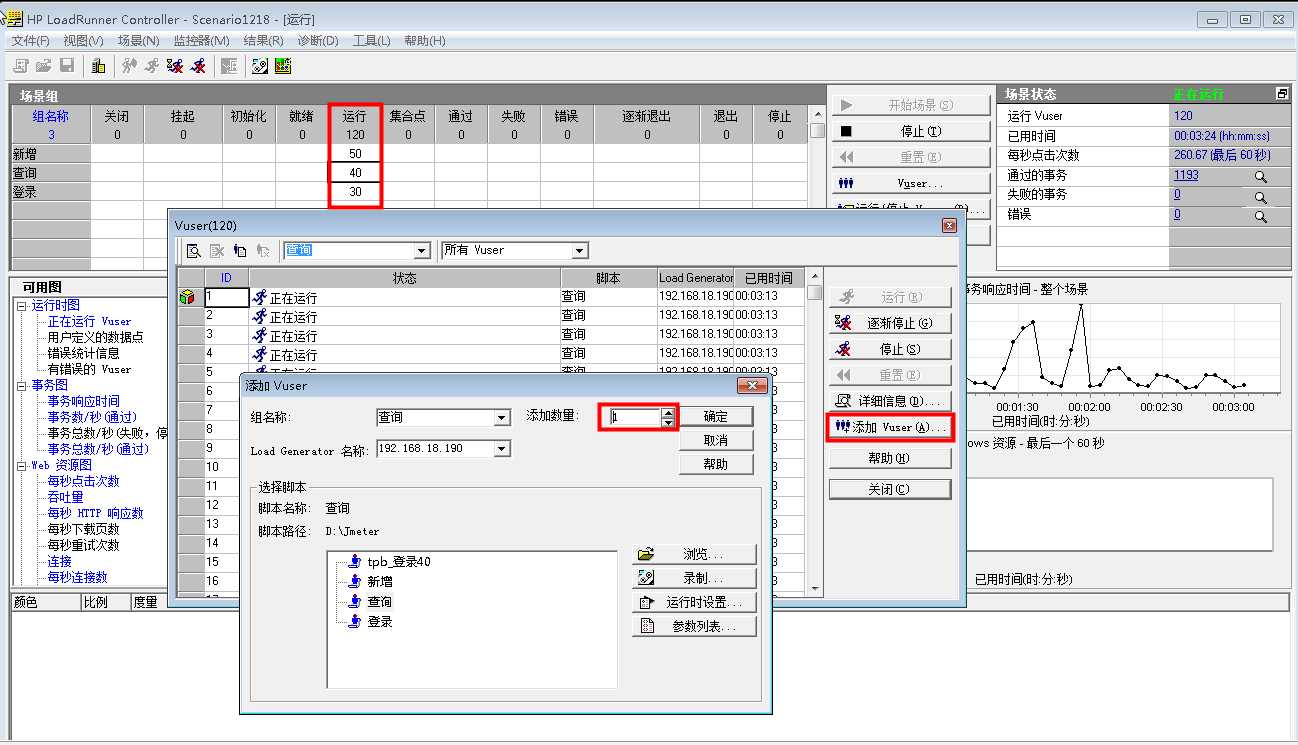The height and width of the screenshot is (745, 1298).
Task: Click the 详细信息(D)... button
Action: 890,401
